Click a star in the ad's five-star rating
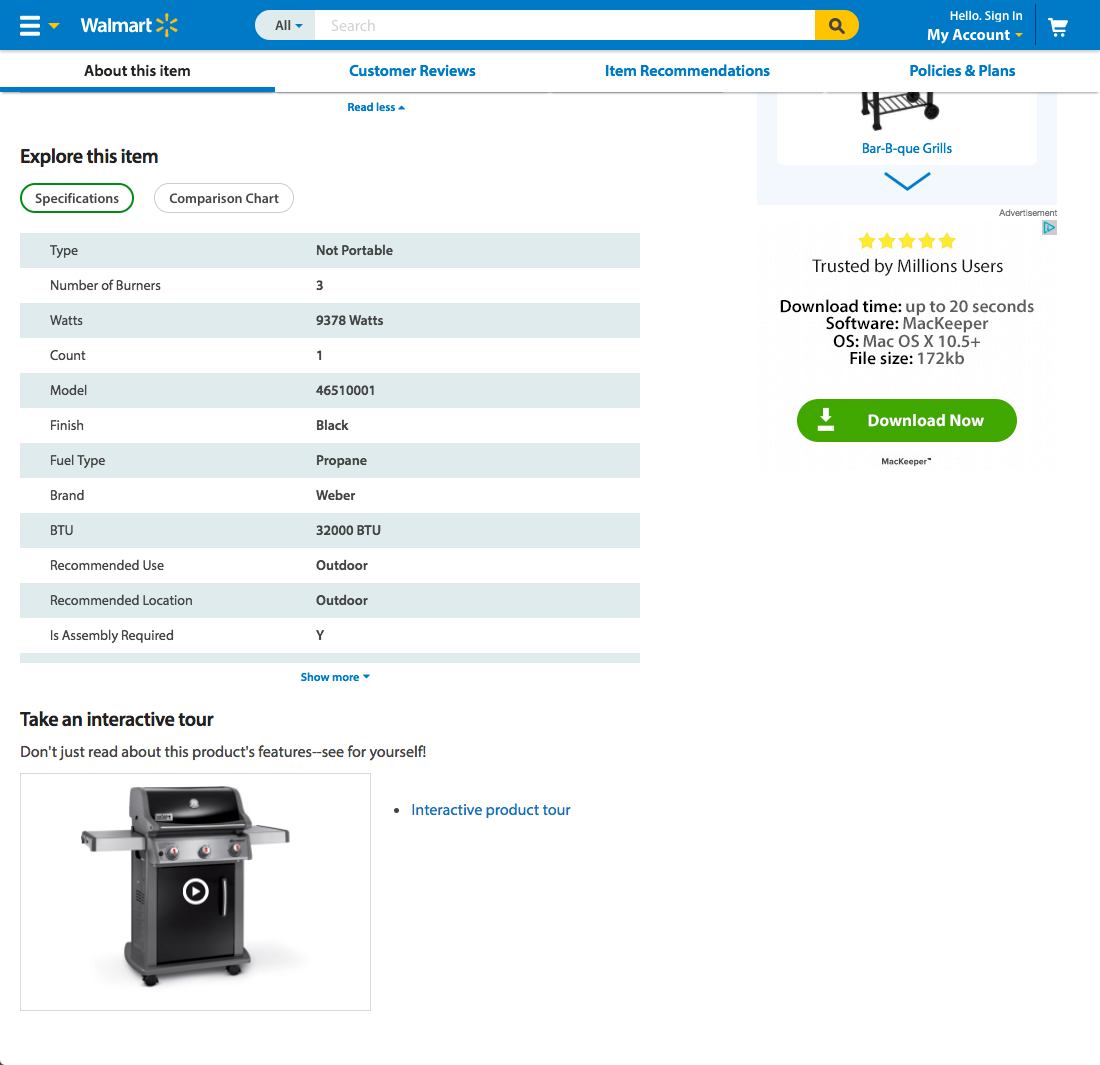Image resolution: width=1100 pixels, height=1065 pixels. click(x=906, y=240)
